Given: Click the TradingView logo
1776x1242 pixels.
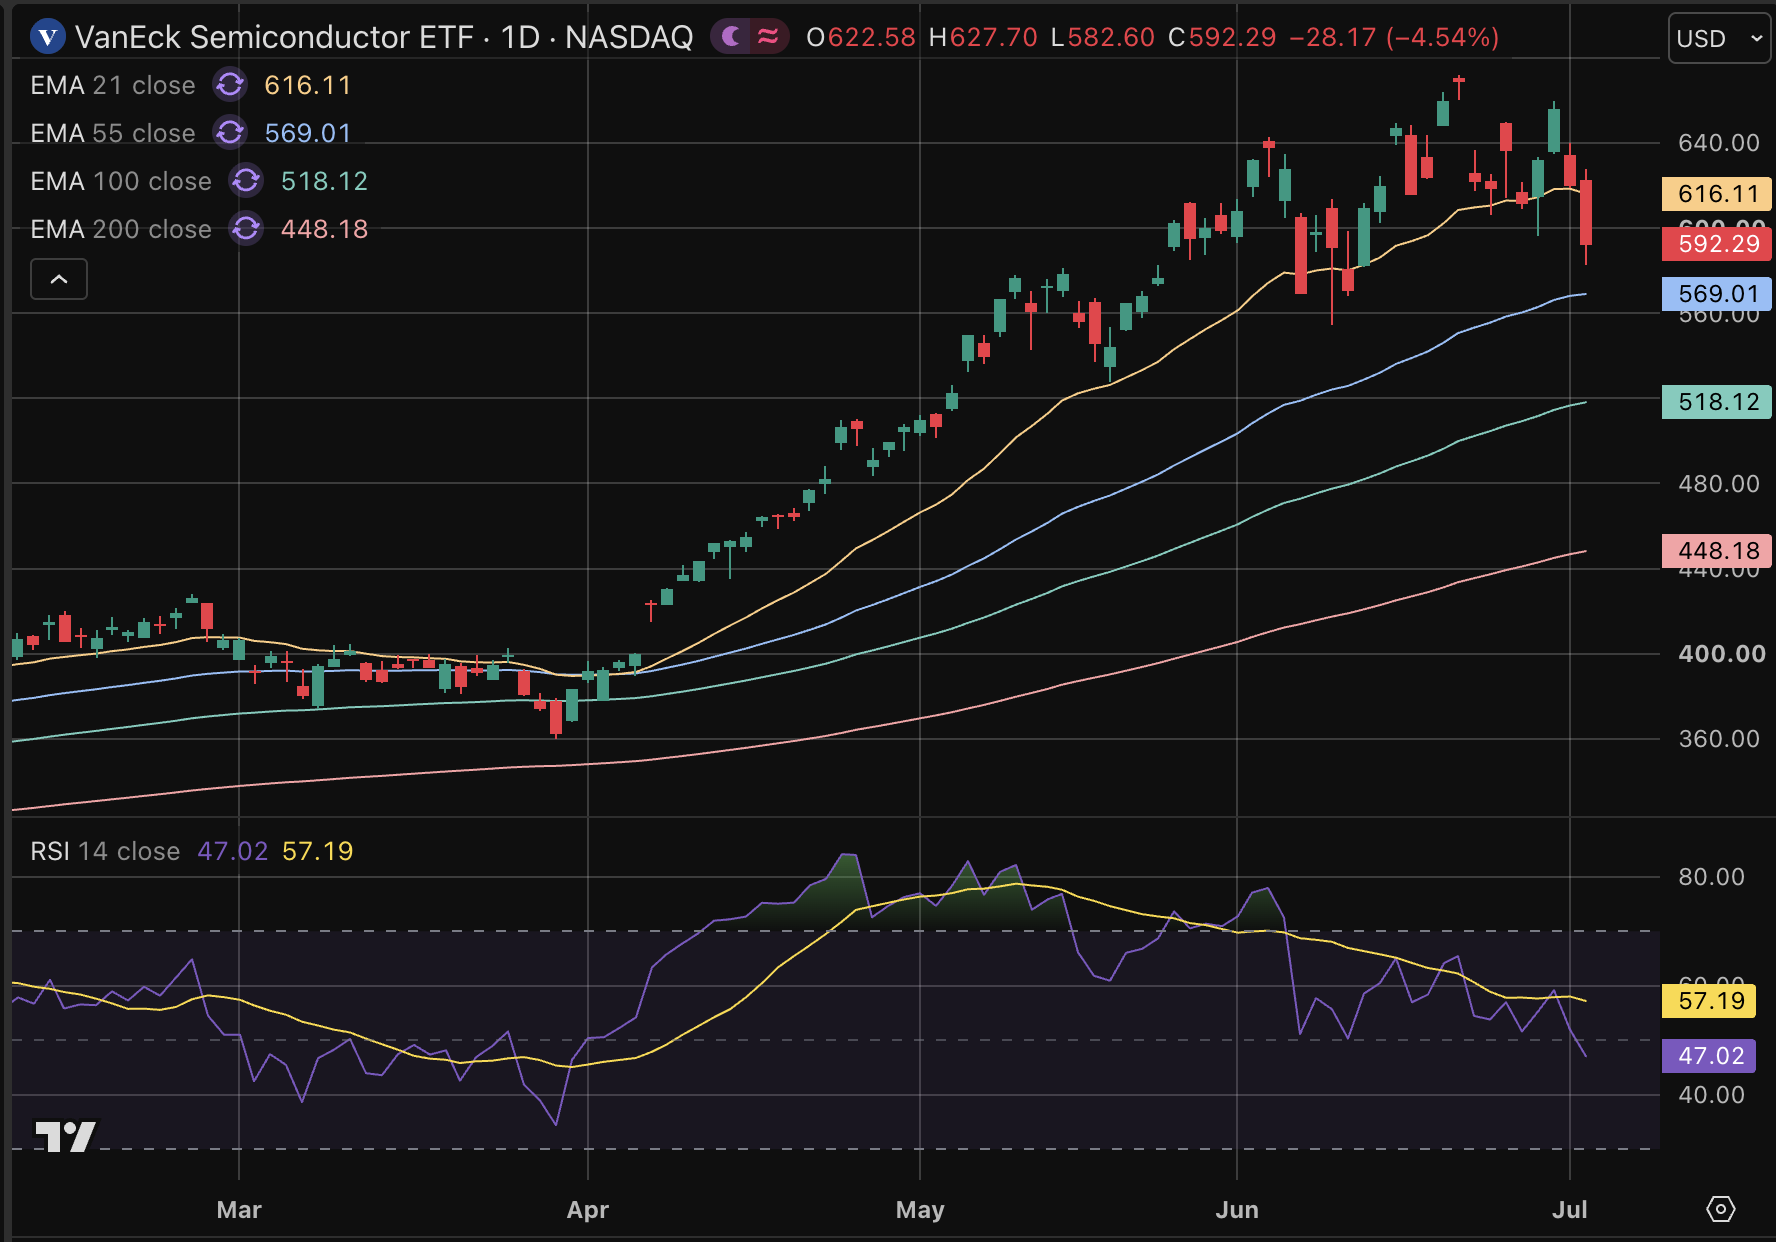Looking at the screenshot, I should point(65,1136).
